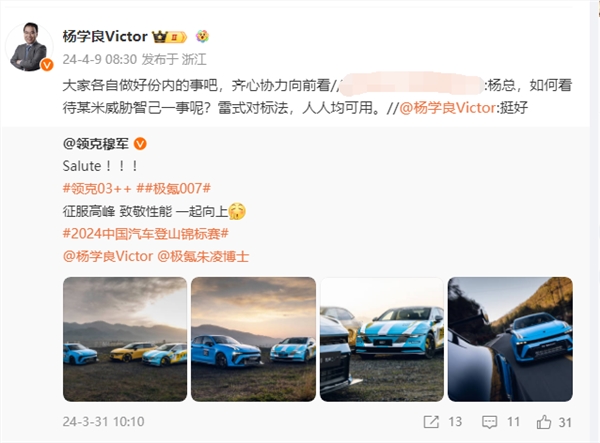600x443 pixels.
Task: Click verified badge next to 领克穆军
Action: pos(140,144)
